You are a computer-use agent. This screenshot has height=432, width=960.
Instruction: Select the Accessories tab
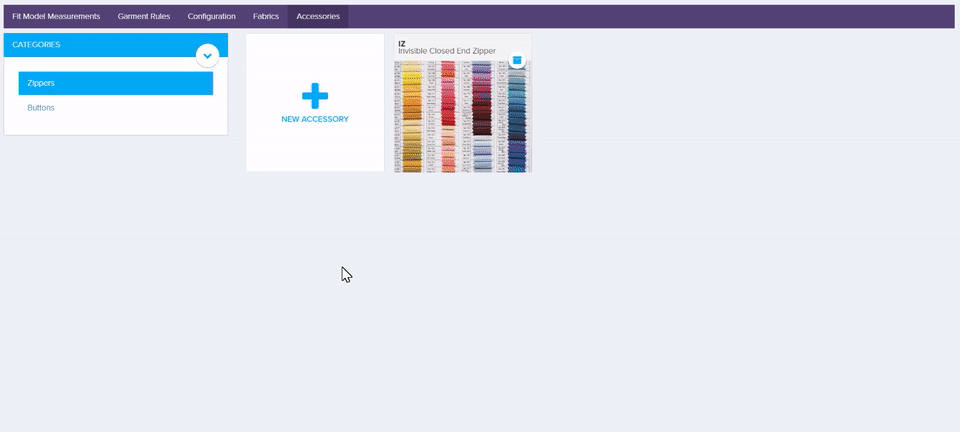(318, 17)
